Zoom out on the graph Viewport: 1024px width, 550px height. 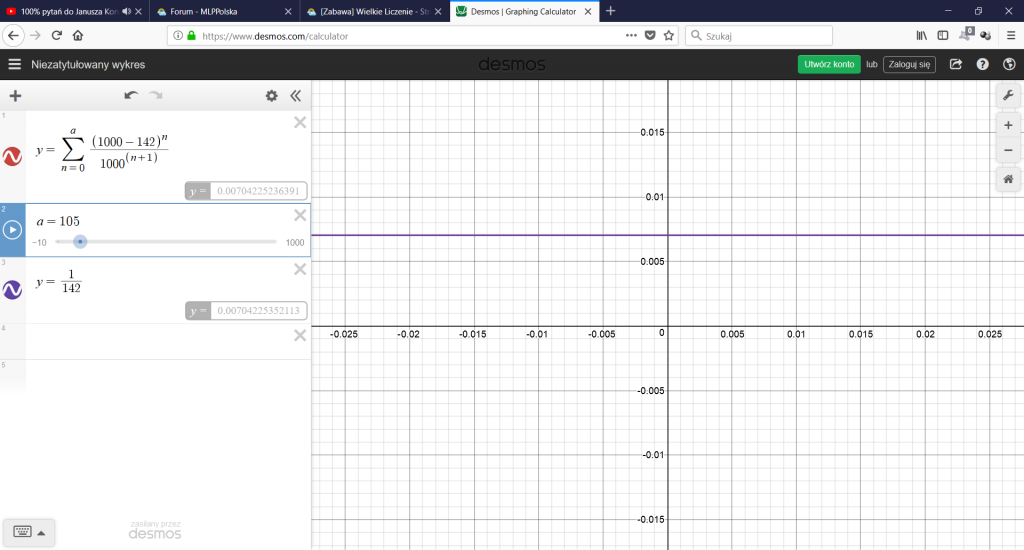coord(1008,150)
